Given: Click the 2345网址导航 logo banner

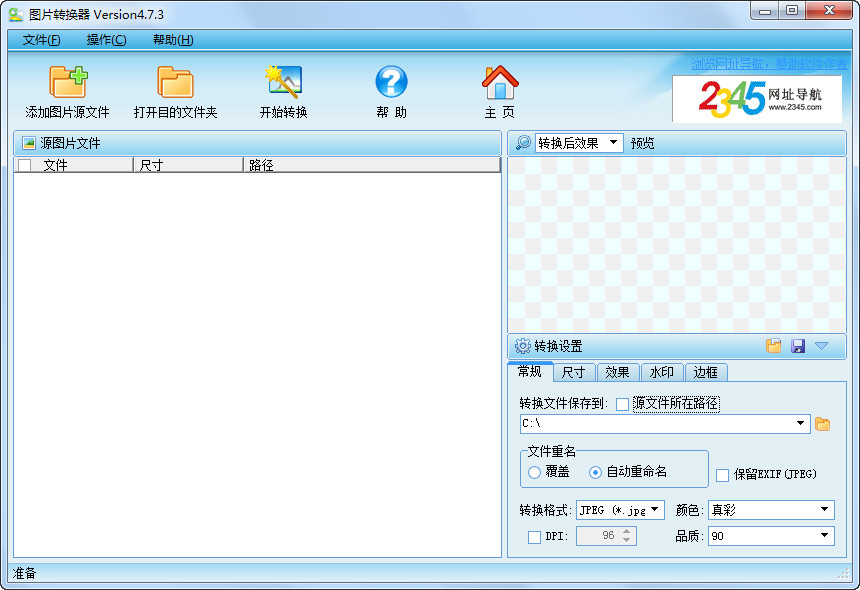Looking at the screenshot, I should pyautogui.click(x=757, y=99).
